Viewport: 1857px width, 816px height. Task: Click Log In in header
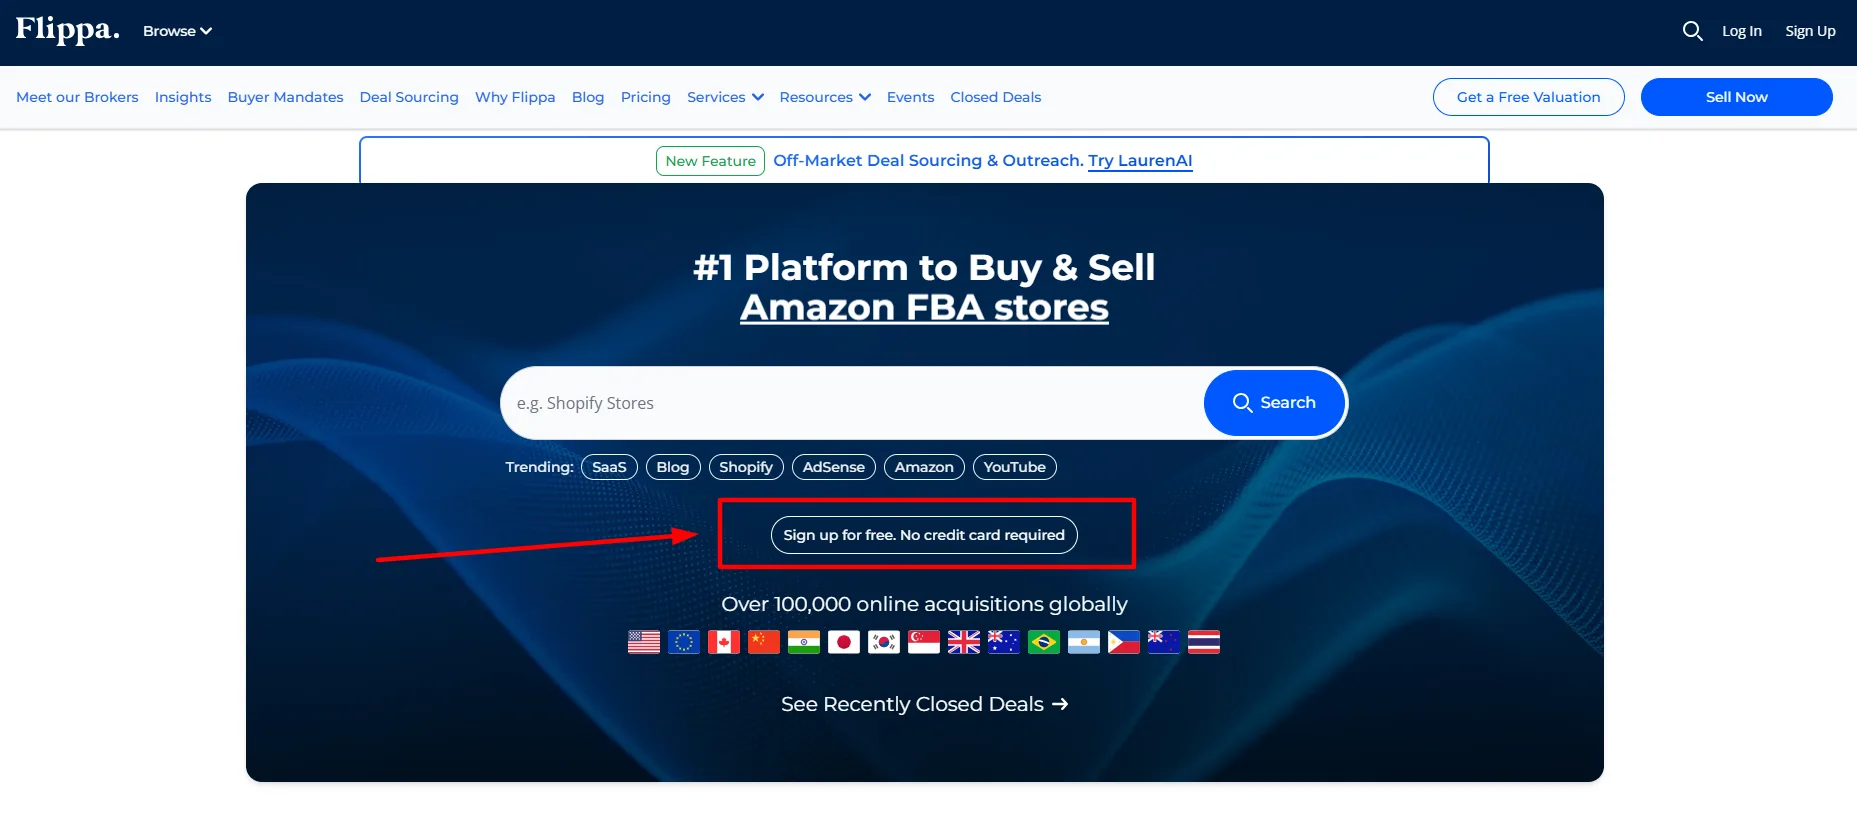[1741, 31]
